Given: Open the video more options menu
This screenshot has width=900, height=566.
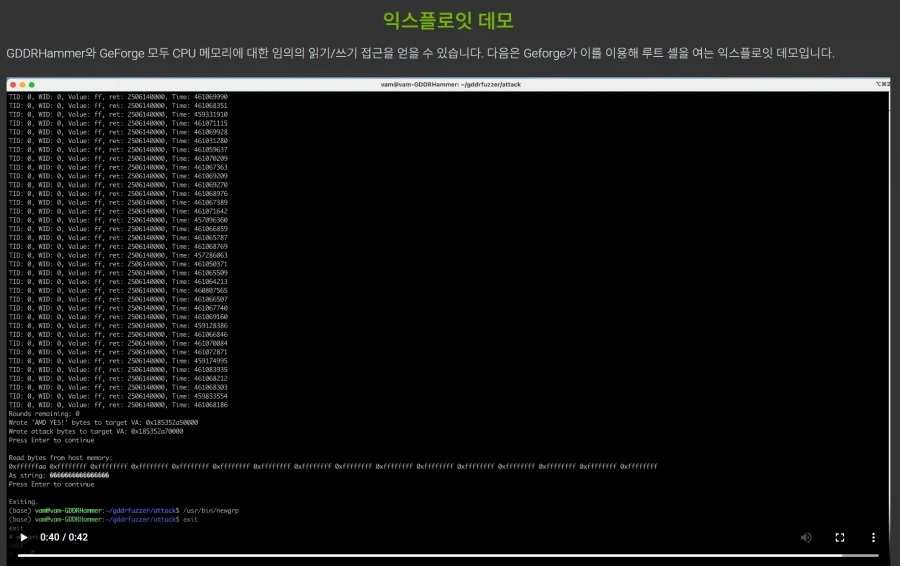Looking at the screenshot, I should (x=873, y=537).
